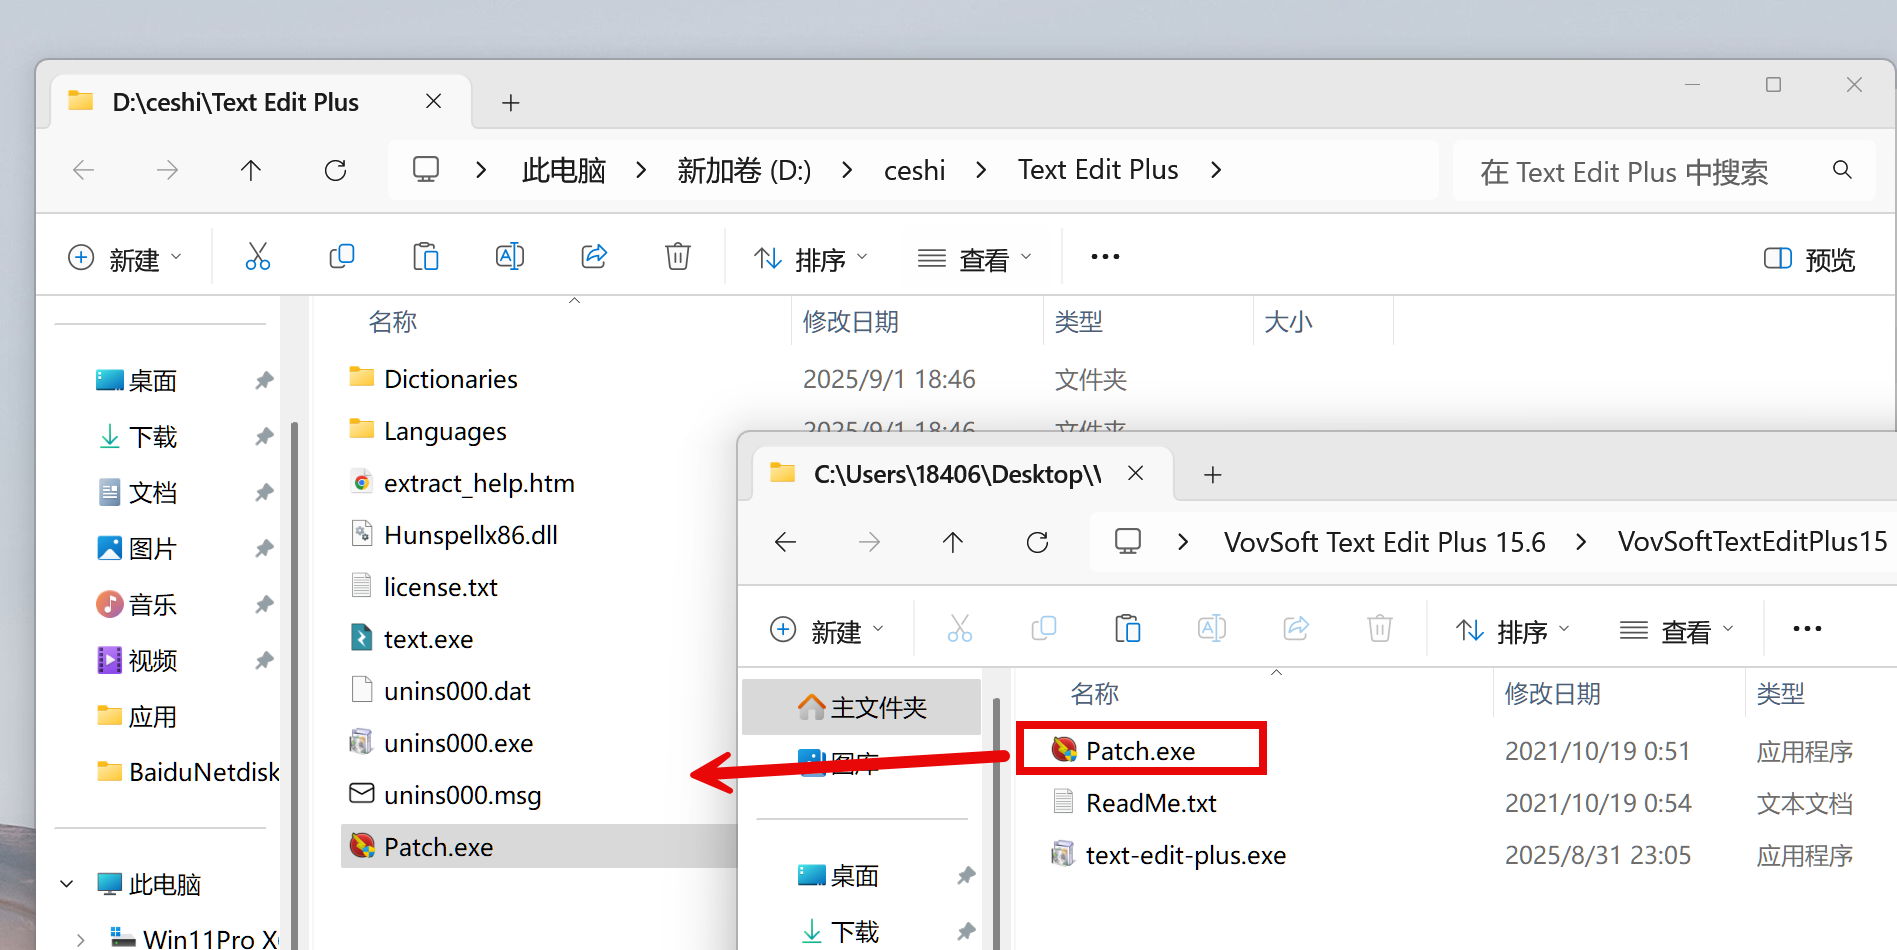Click the Cut scissors icon in back window toolbar

point(257,257)
